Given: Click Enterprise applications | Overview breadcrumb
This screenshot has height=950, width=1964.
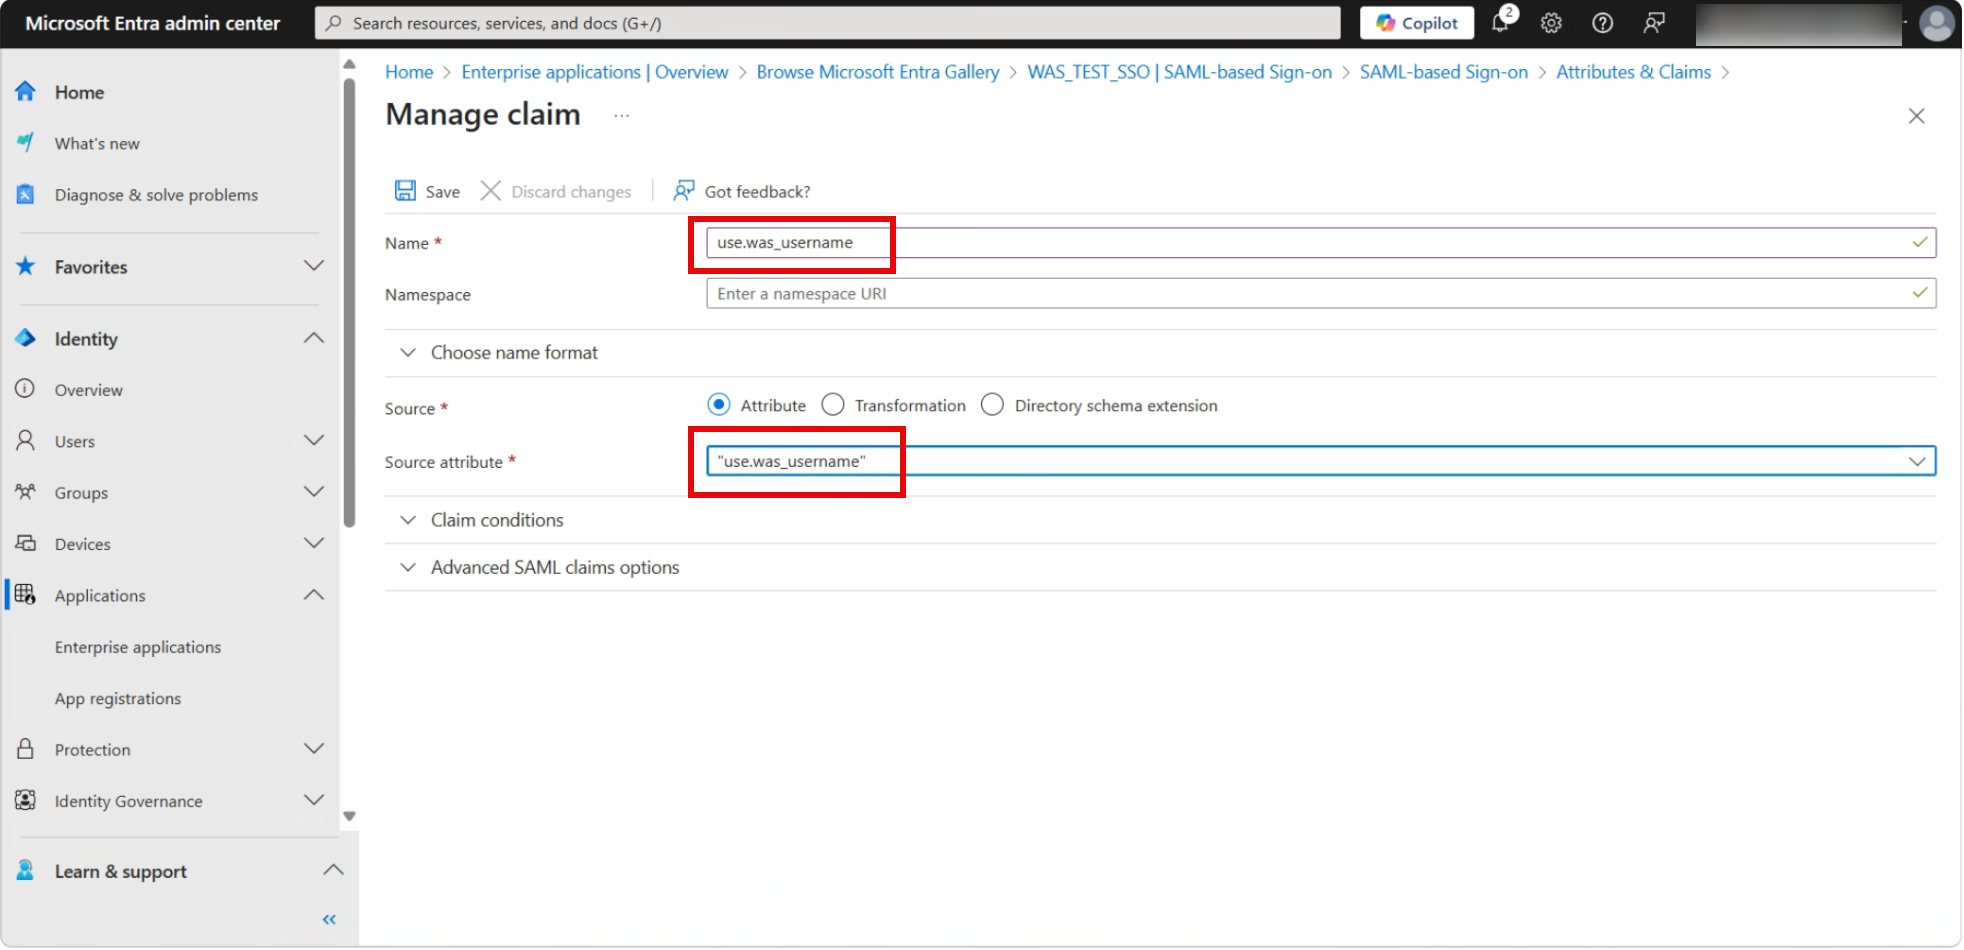Looking at the screenshot, I should [x=595, y=72].
